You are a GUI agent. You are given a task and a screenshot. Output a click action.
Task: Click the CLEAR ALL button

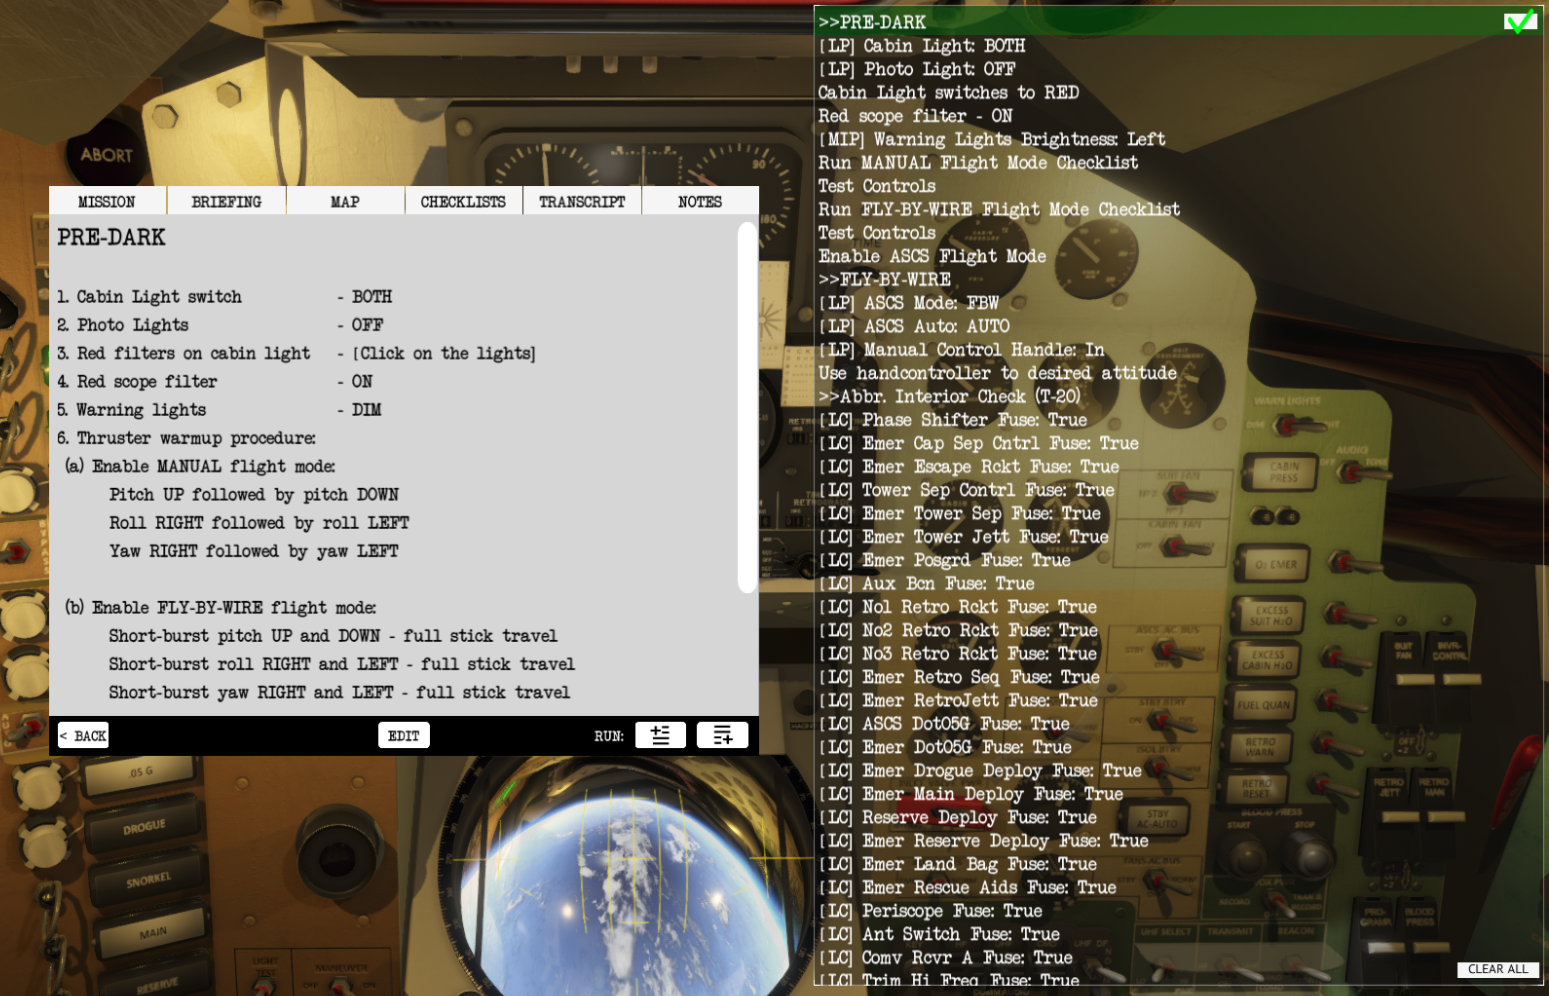(1497, 969)
